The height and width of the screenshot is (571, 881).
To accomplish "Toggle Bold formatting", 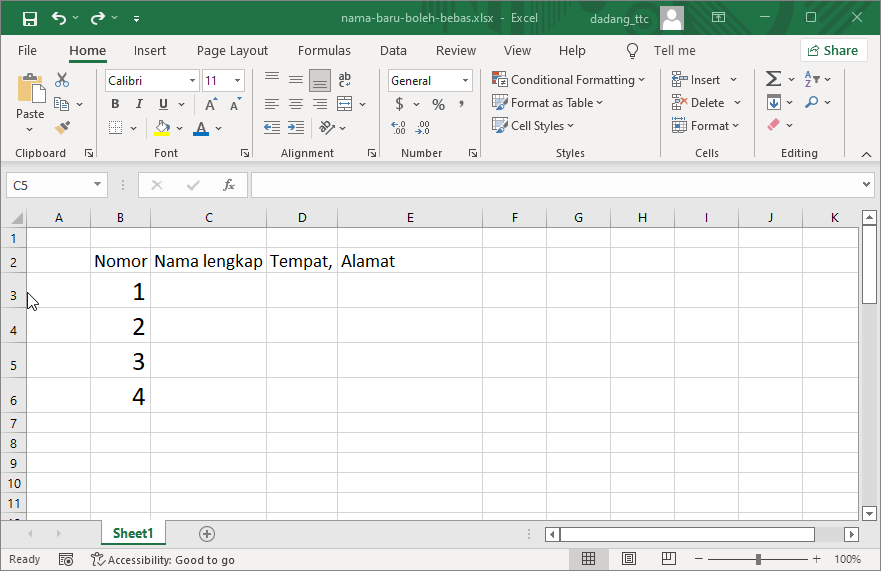I will click(115, 104).
